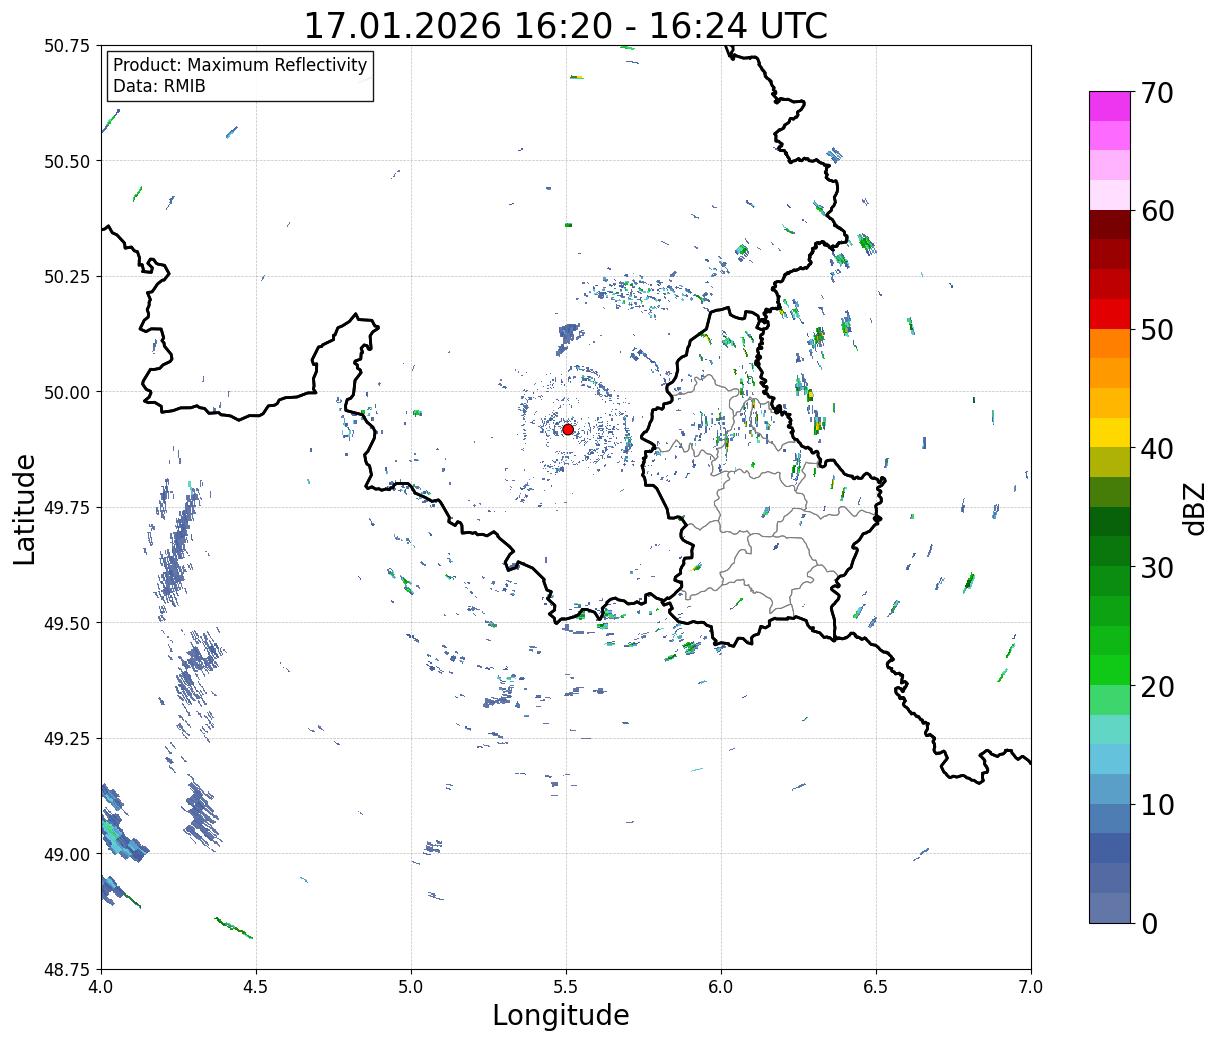Image resolution: width=1219 pixels, height=1040 pixels.
Task: Click the 'dBZ' colorbar label
Action: tap(1195, 508)
